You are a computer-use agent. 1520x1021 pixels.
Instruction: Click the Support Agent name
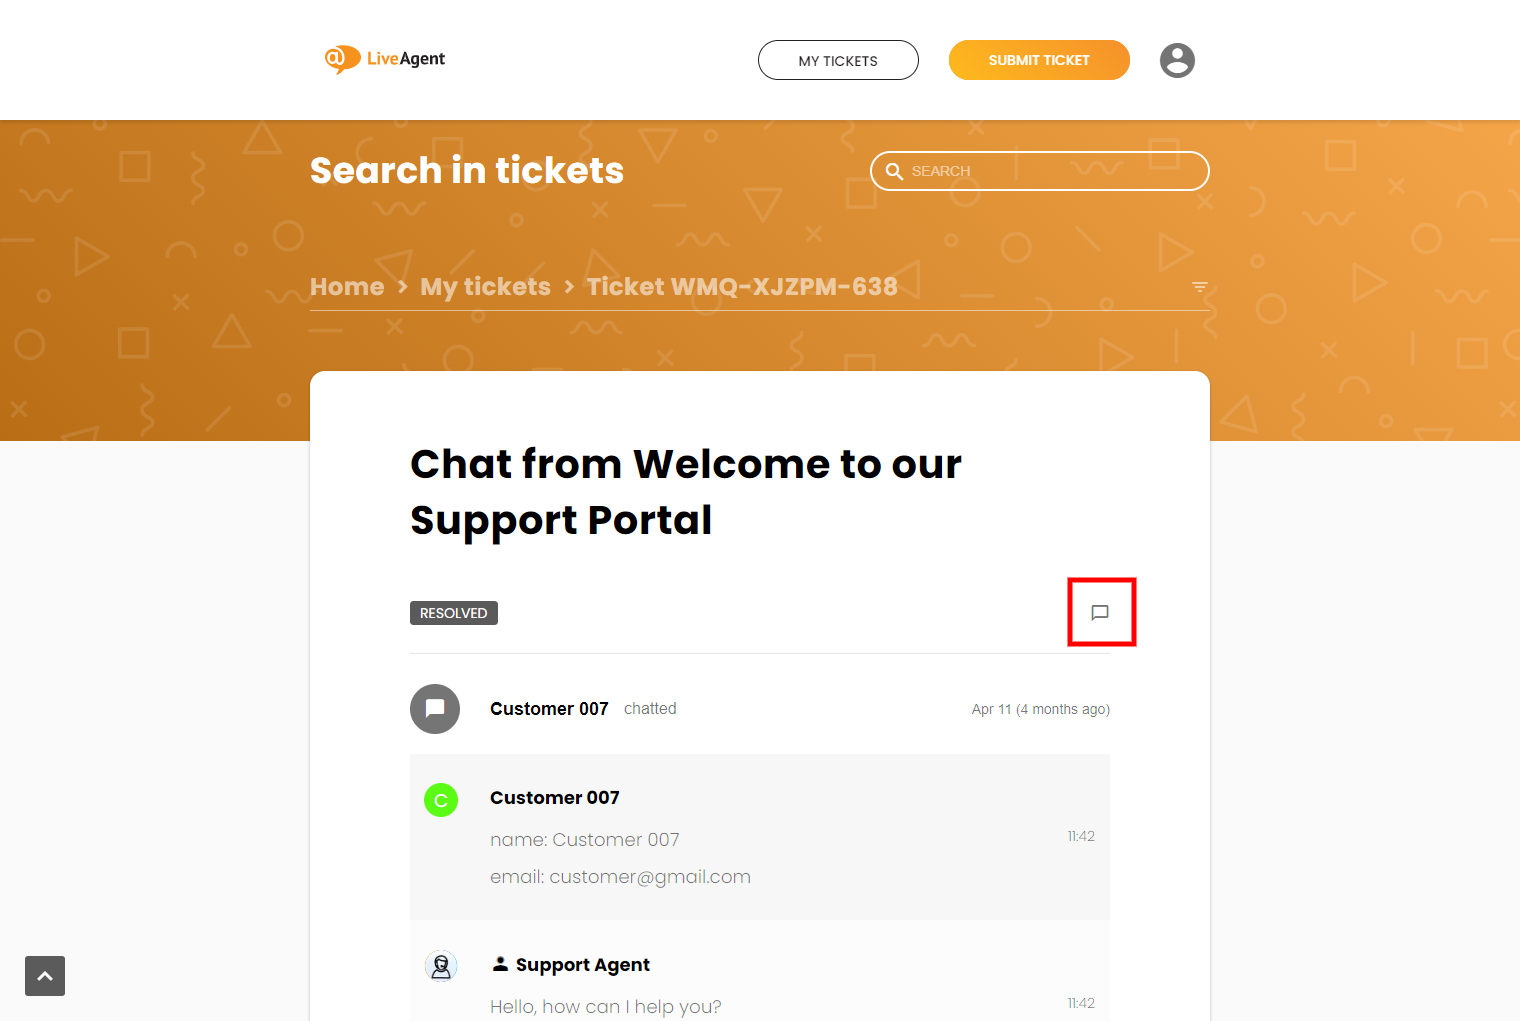coord(582,965)
